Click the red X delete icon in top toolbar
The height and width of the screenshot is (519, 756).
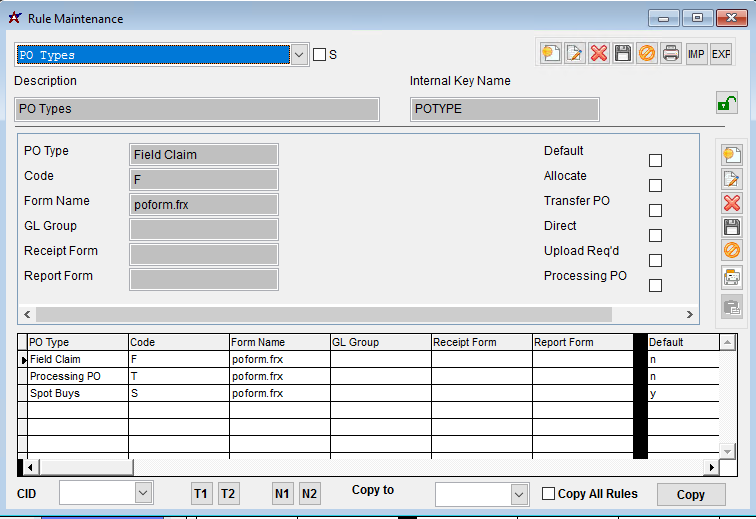(x=599, y=53)
